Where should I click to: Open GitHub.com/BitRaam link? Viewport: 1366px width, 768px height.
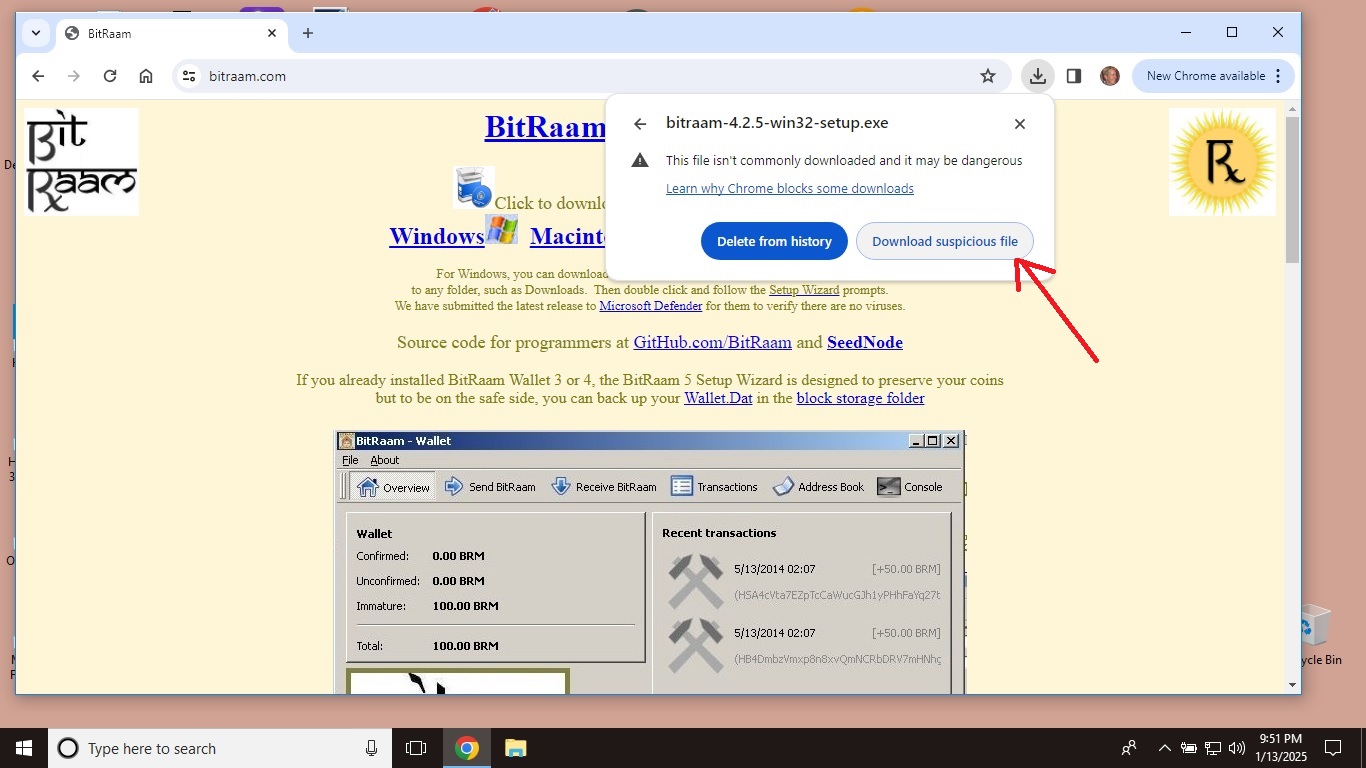(713, 342)
